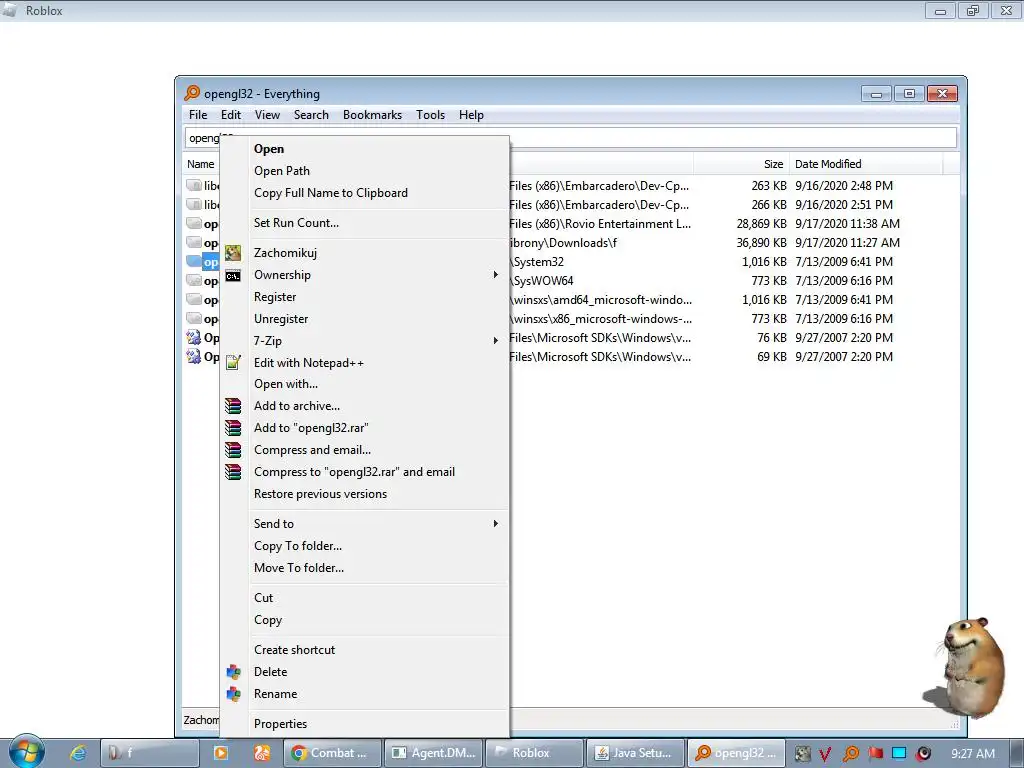
Task: Sort results by the Size column header
Action: [741, 164]
